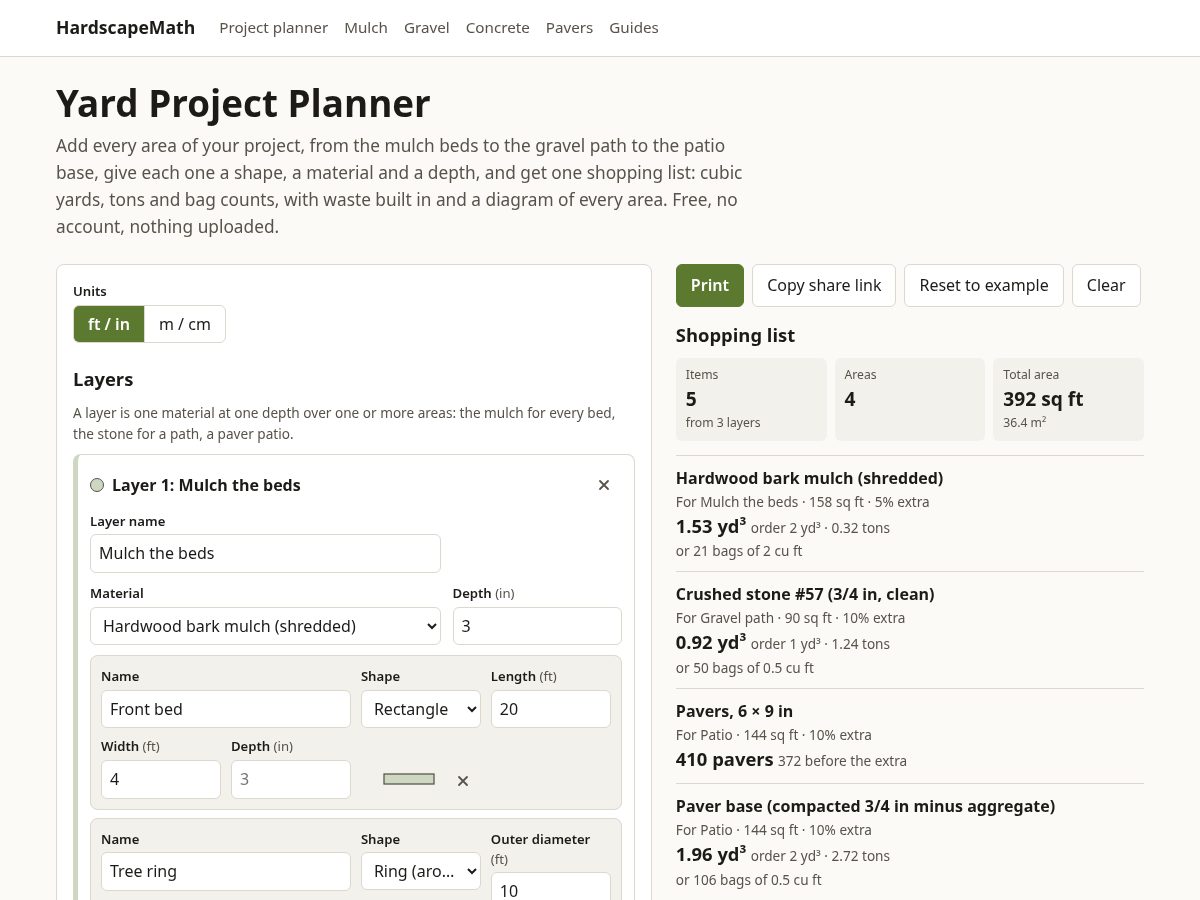Open the Material dropdown for Layer 1
This screenshot has height=900, width=1200.
click(265, 626)
